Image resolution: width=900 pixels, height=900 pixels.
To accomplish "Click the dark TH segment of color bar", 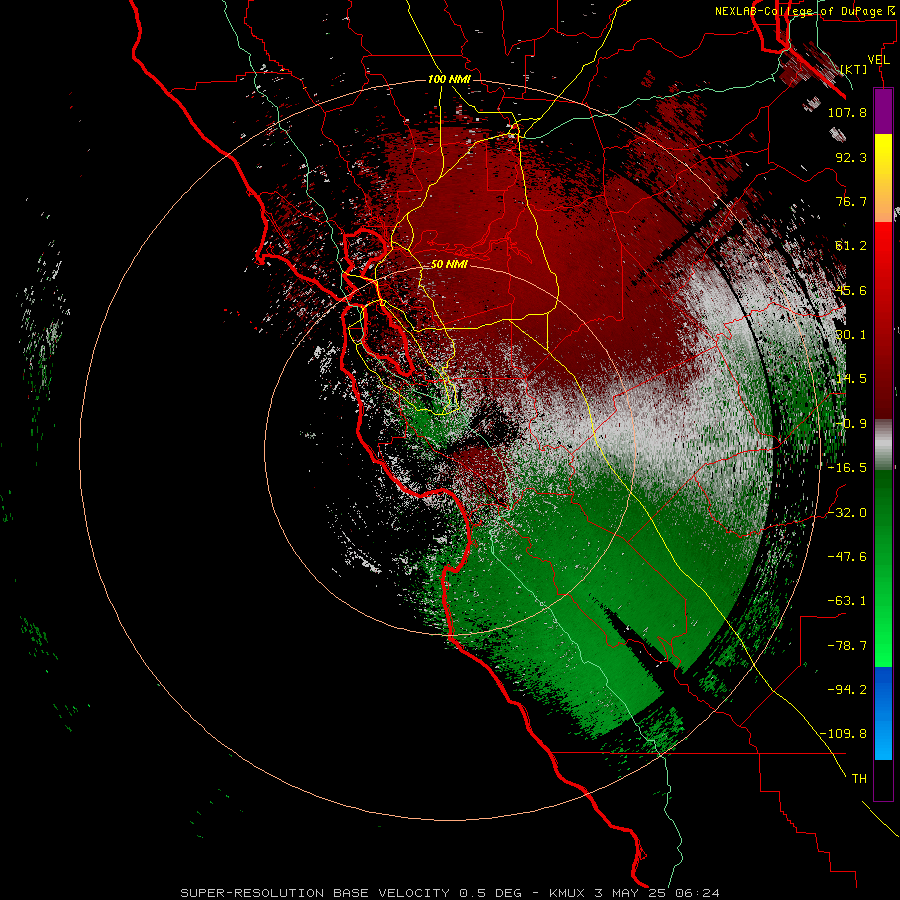I will pos(883,780).
